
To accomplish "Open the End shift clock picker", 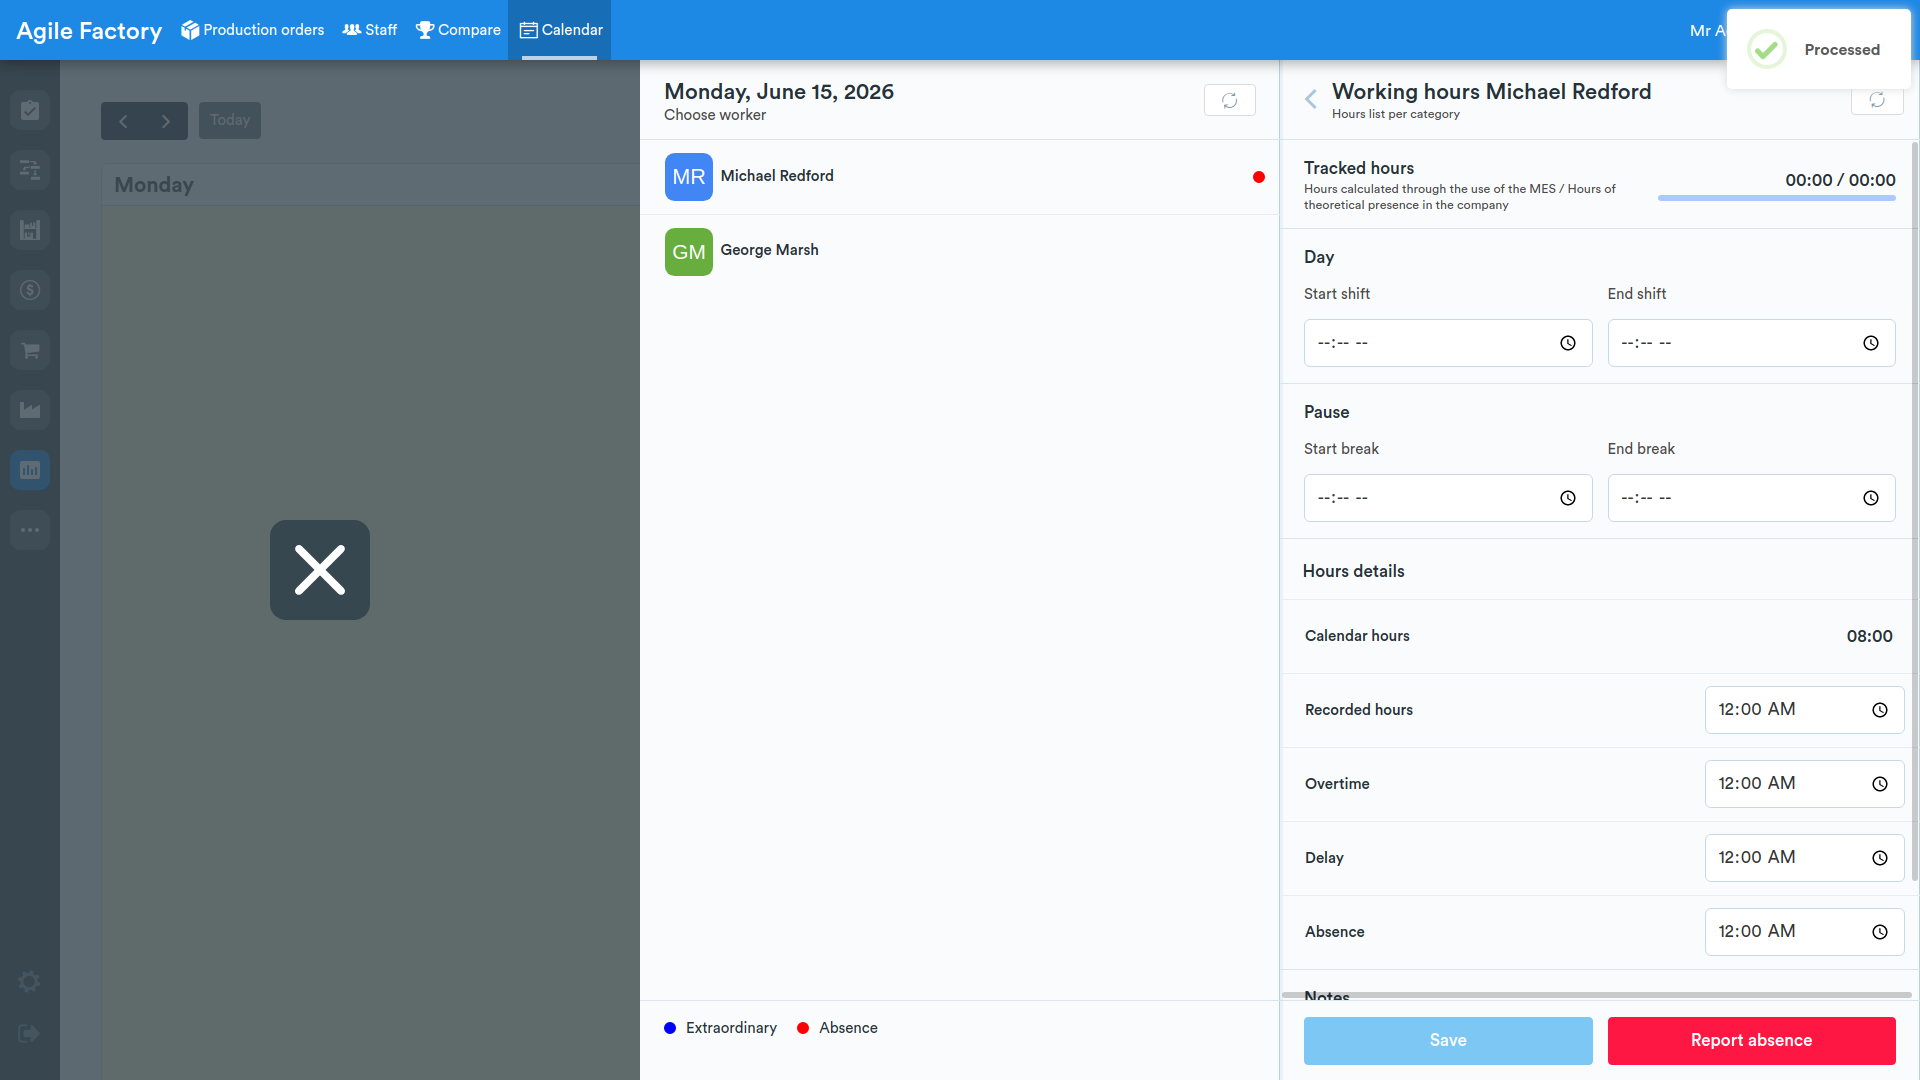I will pos(1871,343).
